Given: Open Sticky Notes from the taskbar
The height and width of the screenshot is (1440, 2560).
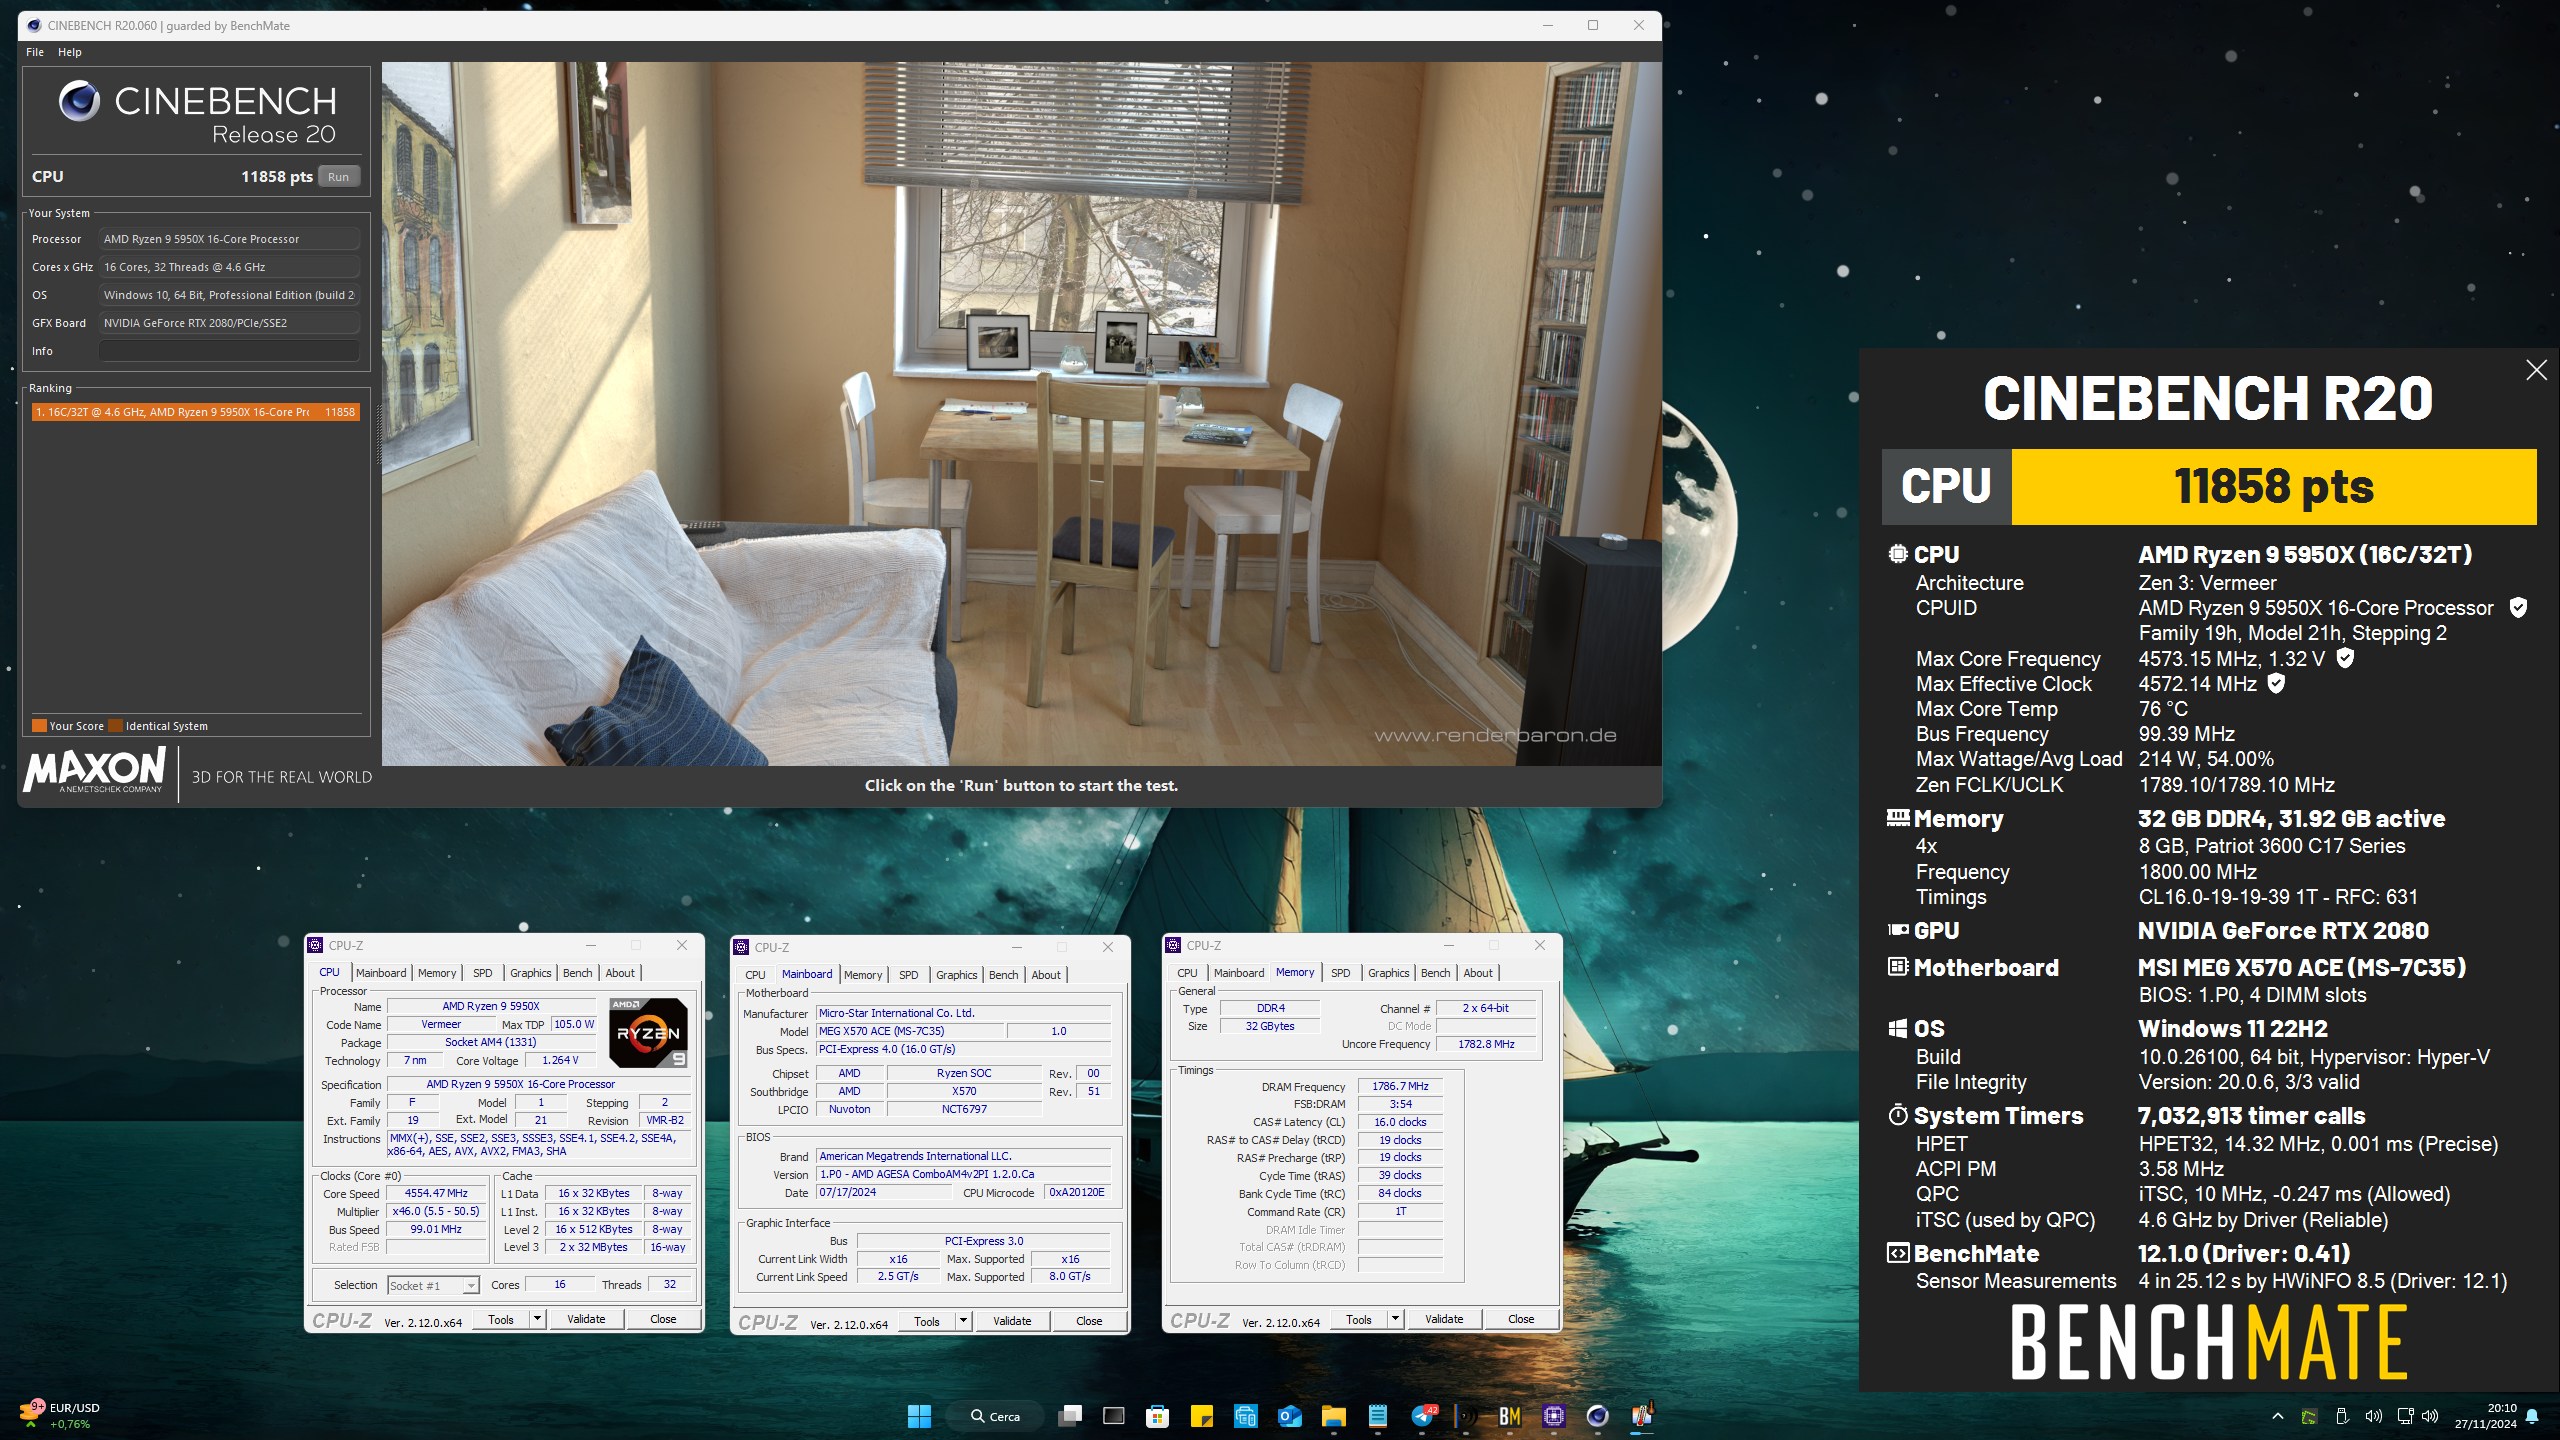Looking at the screenshot, I should (1201, 1416).
